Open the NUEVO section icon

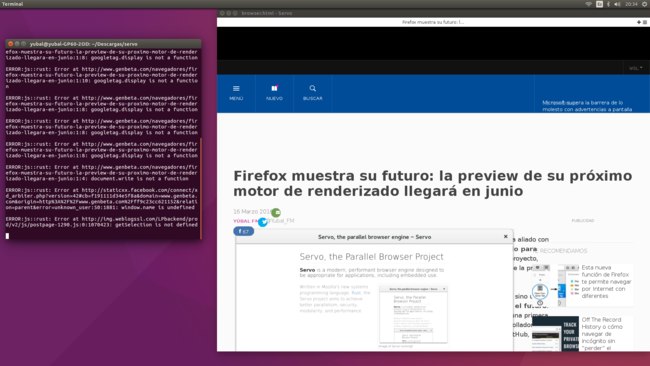click(x=274, y=88)
